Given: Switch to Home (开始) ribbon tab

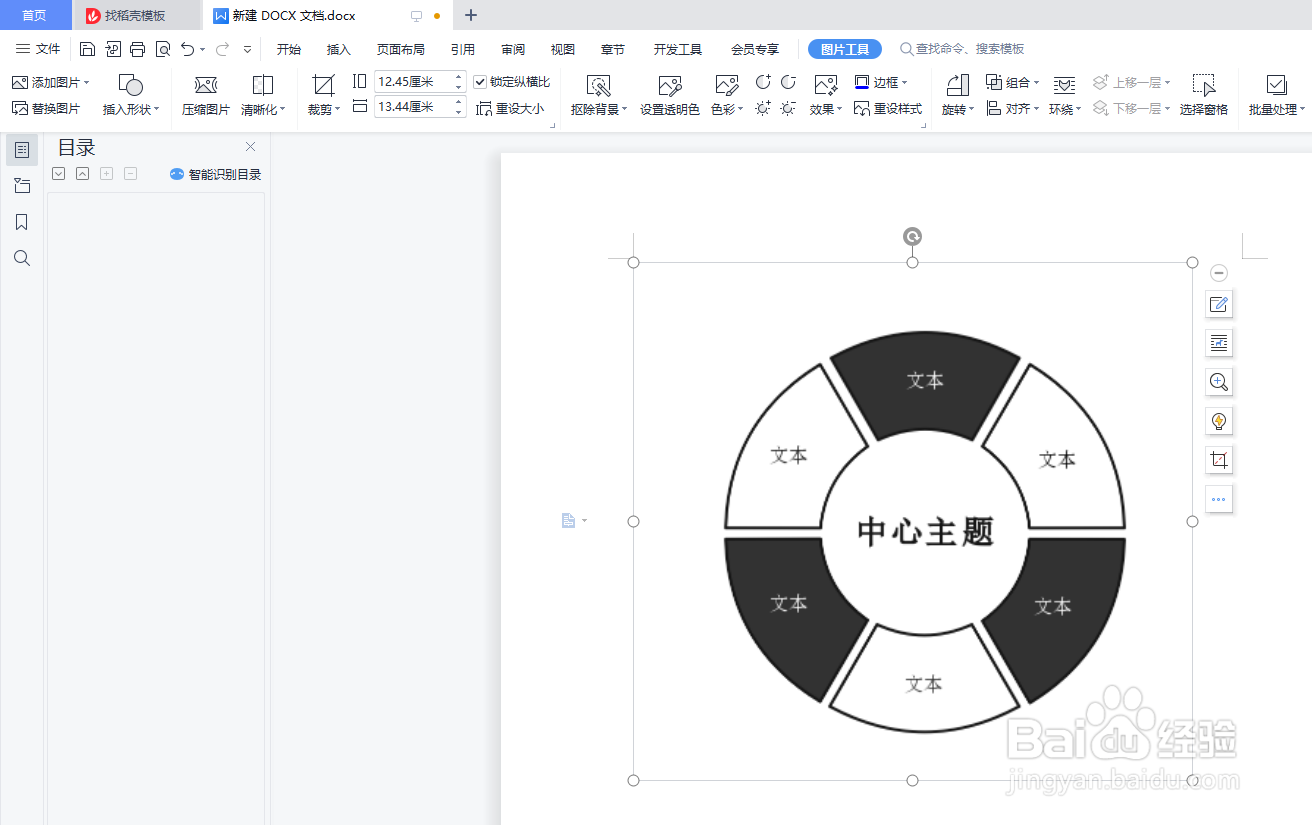Looking at the screenshot, I should click(289, 49).
